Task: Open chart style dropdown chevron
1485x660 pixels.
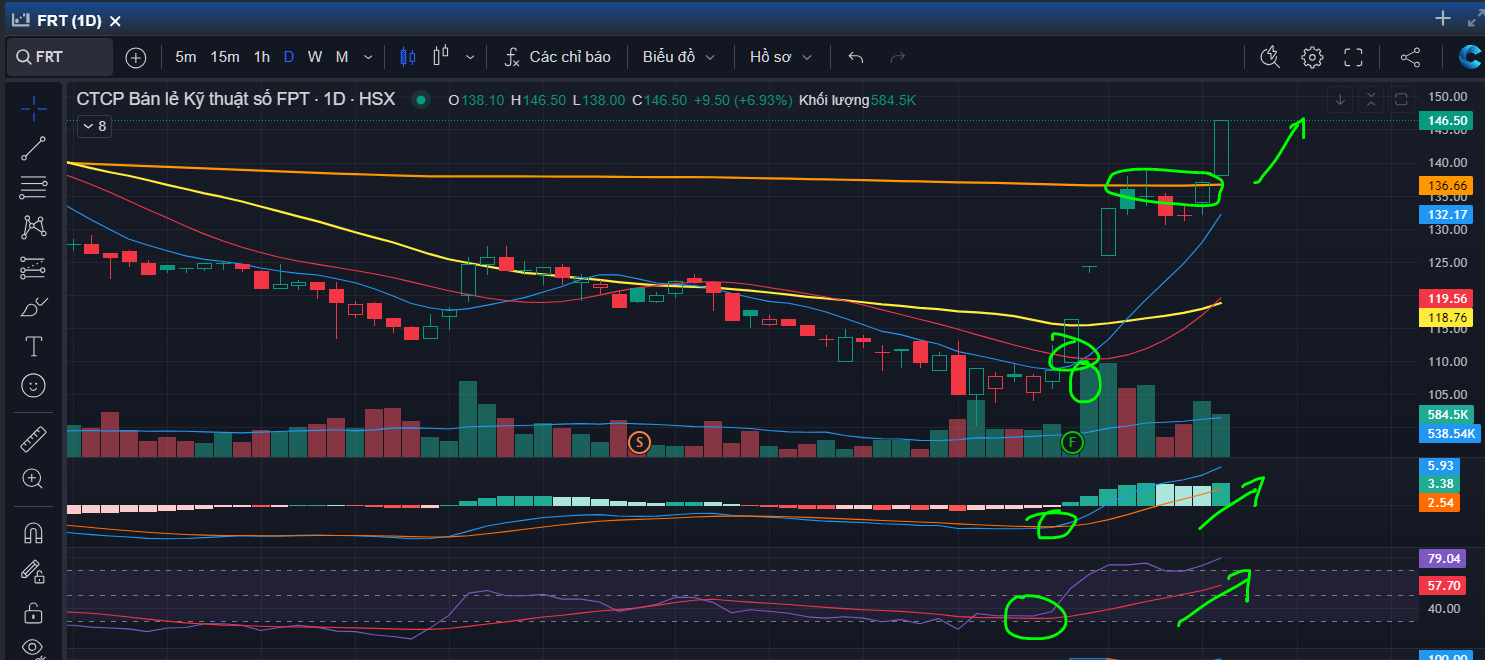Action: click(x=470, y=57)
